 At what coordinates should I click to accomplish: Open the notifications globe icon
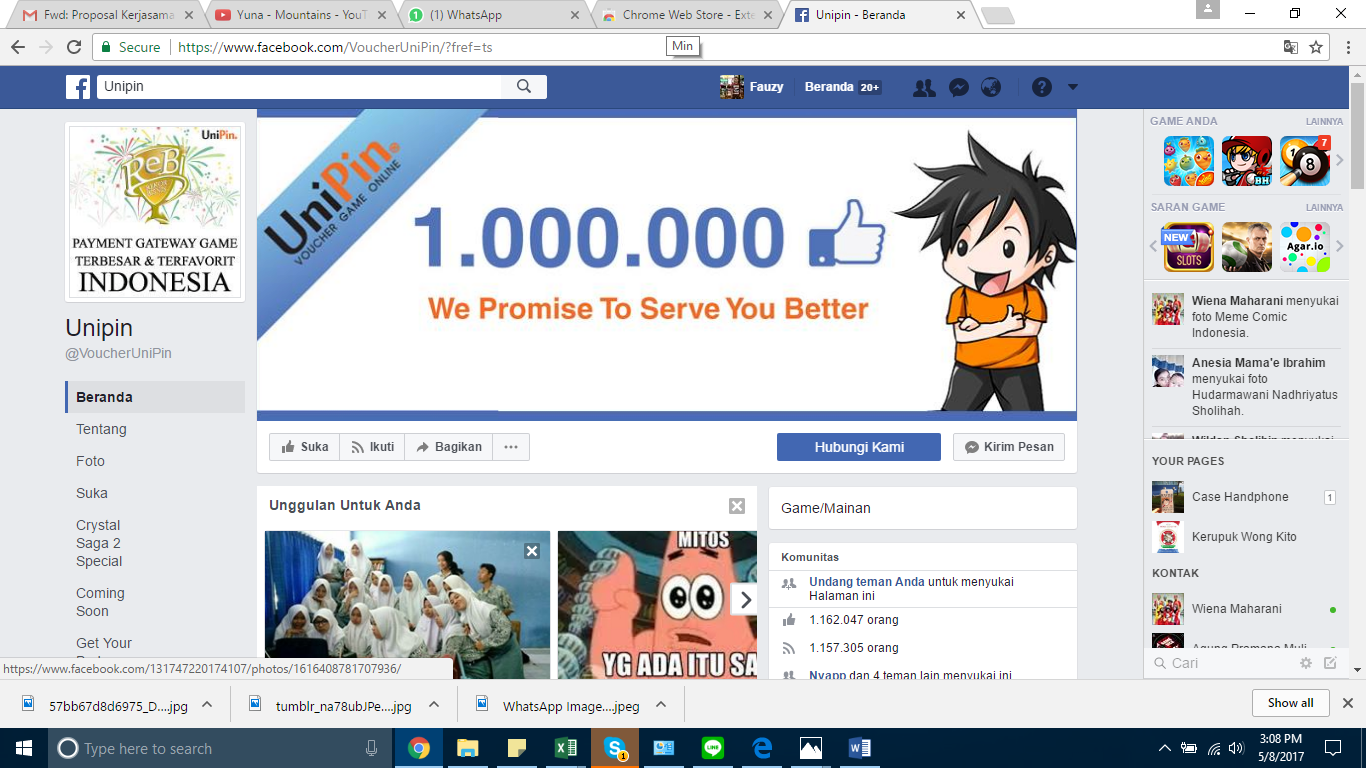pyautogui.click(x=991, y=87)
